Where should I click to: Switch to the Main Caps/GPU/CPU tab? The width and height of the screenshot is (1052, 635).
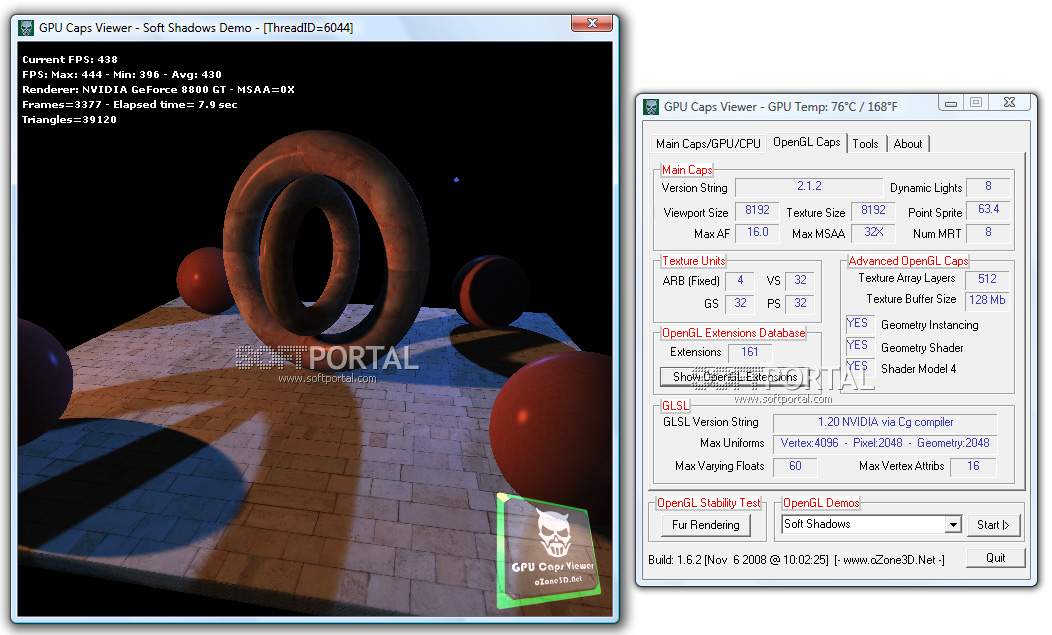[708, 144]
